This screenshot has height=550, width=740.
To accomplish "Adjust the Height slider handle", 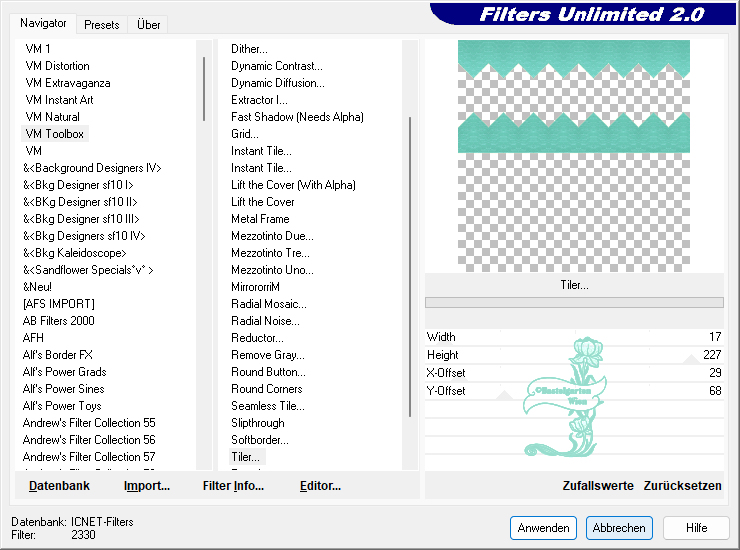I will pyautogui.click(x=691, y=360).
